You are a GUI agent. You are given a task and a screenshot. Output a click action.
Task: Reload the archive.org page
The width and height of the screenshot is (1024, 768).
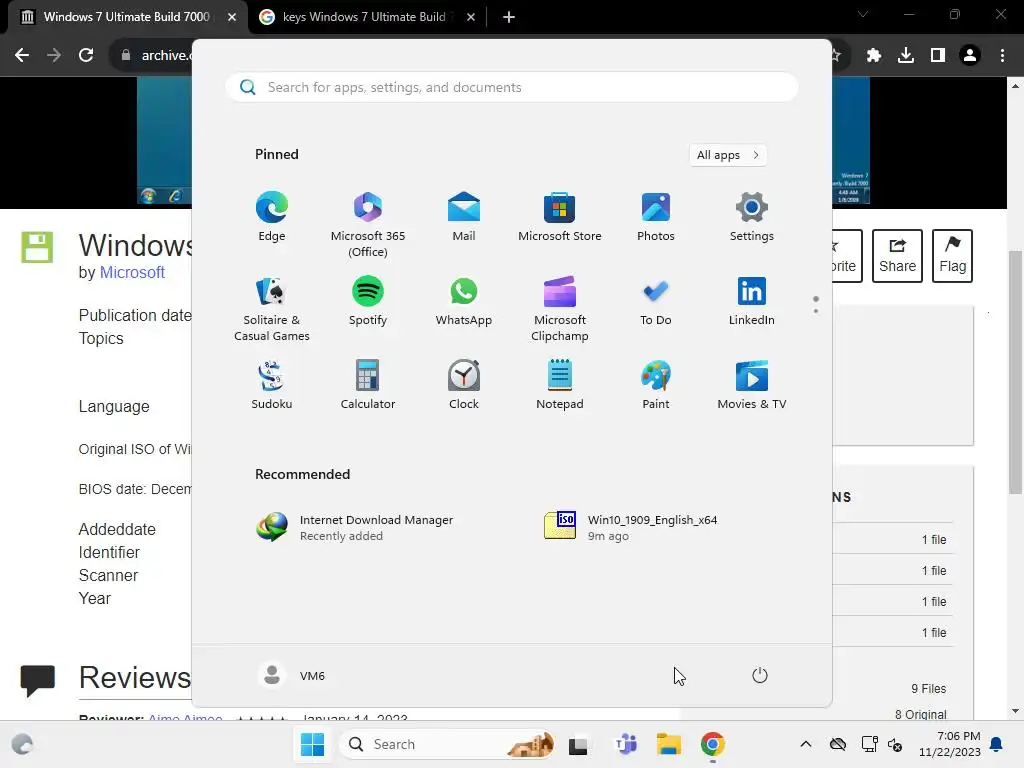coord(86,55)
